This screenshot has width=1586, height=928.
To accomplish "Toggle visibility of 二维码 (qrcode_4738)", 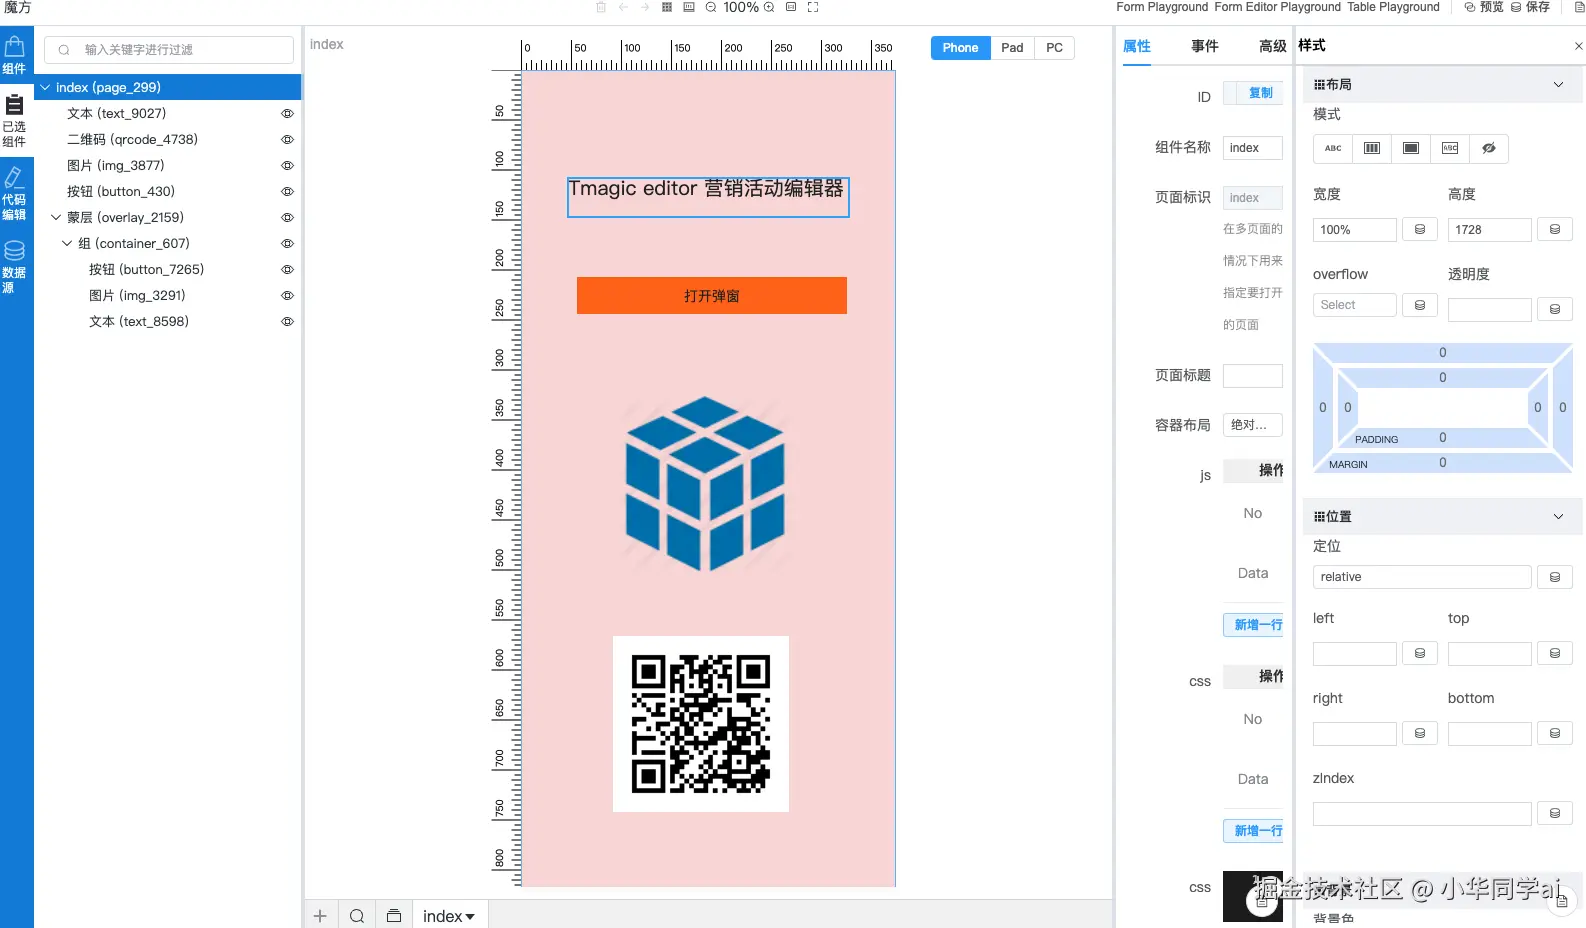I will click(287, 140).
